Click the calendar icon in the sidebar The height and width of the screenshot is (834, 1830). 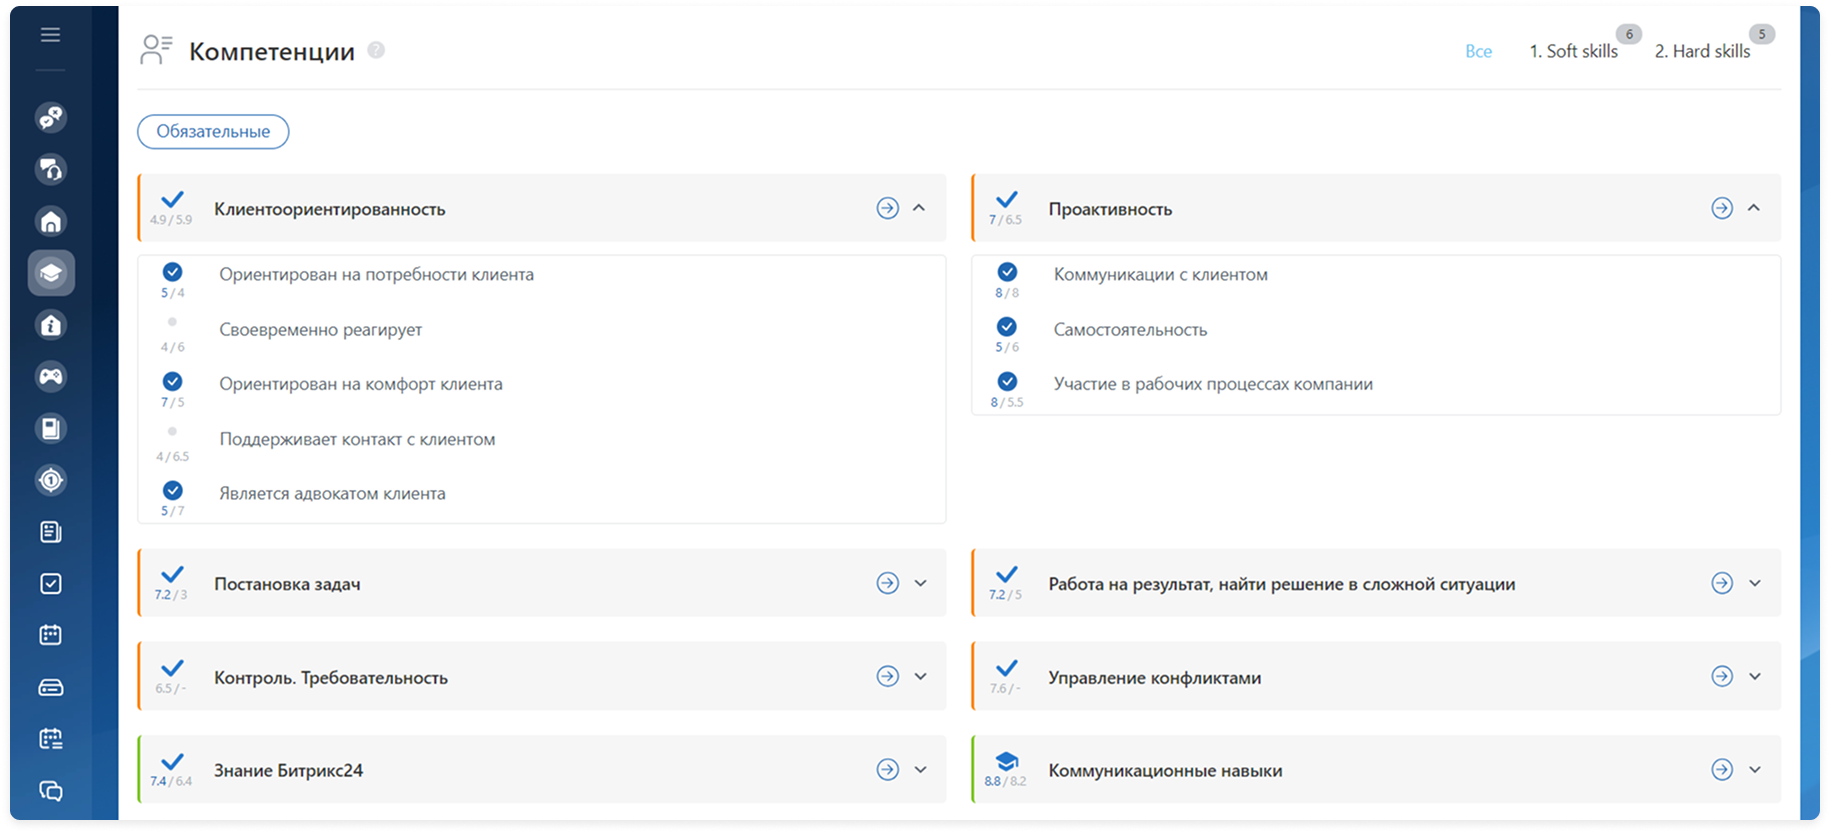pos(51,635)
